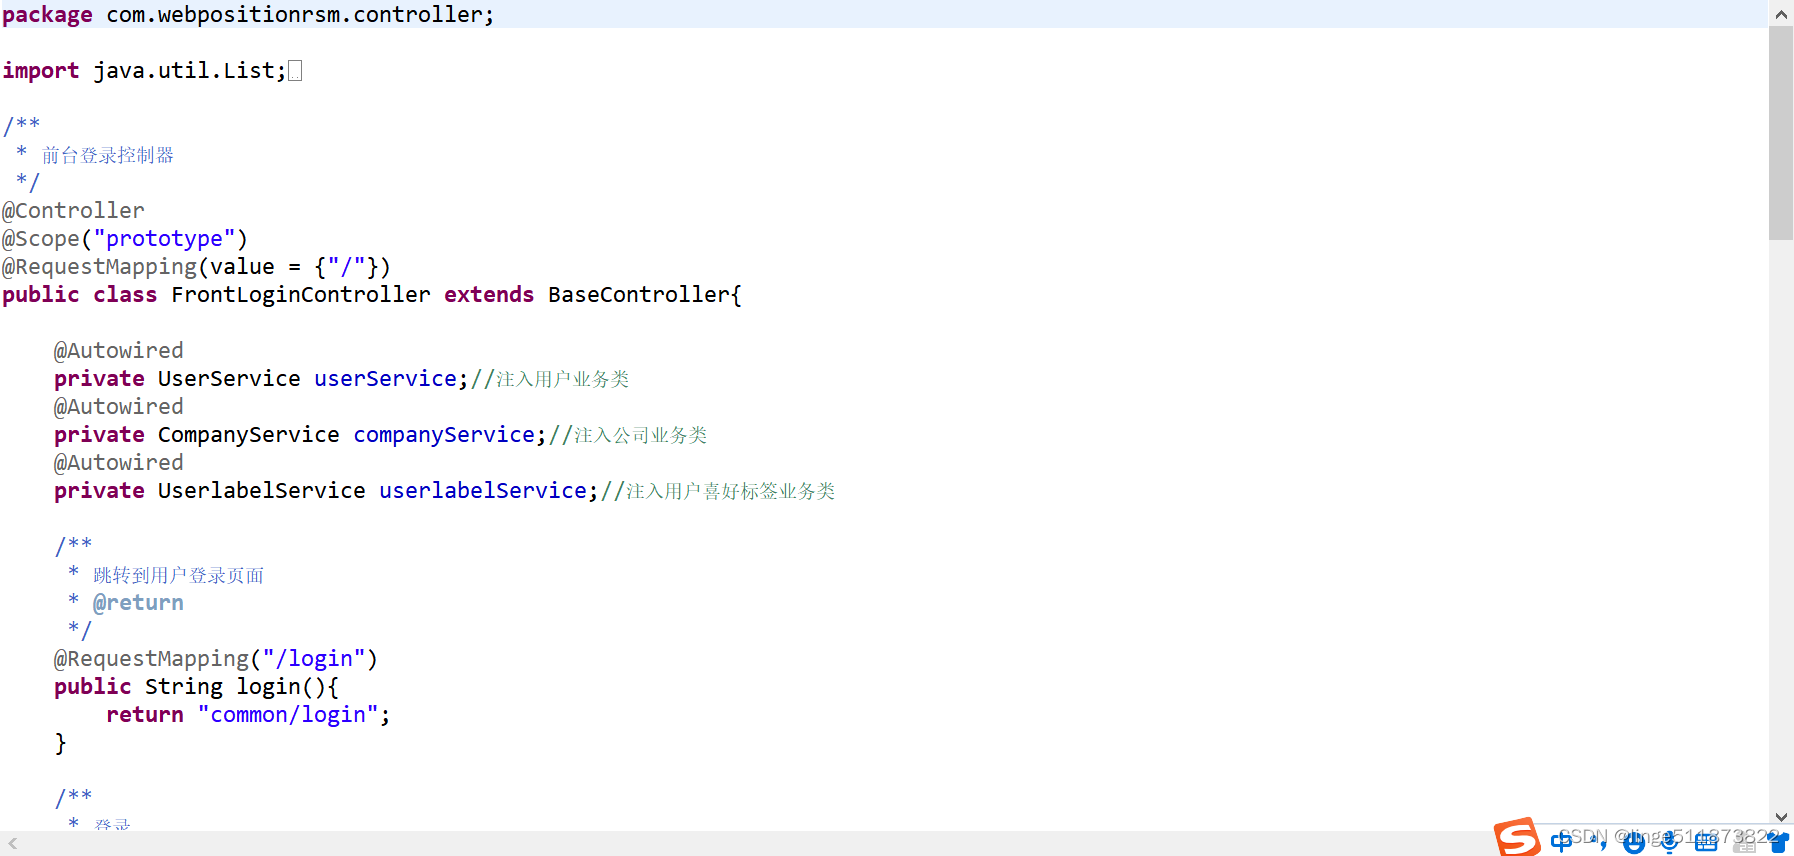Click the "companyService;" field name
The height and width of the screenshot is (856, 1794).
tap(450, 435)
